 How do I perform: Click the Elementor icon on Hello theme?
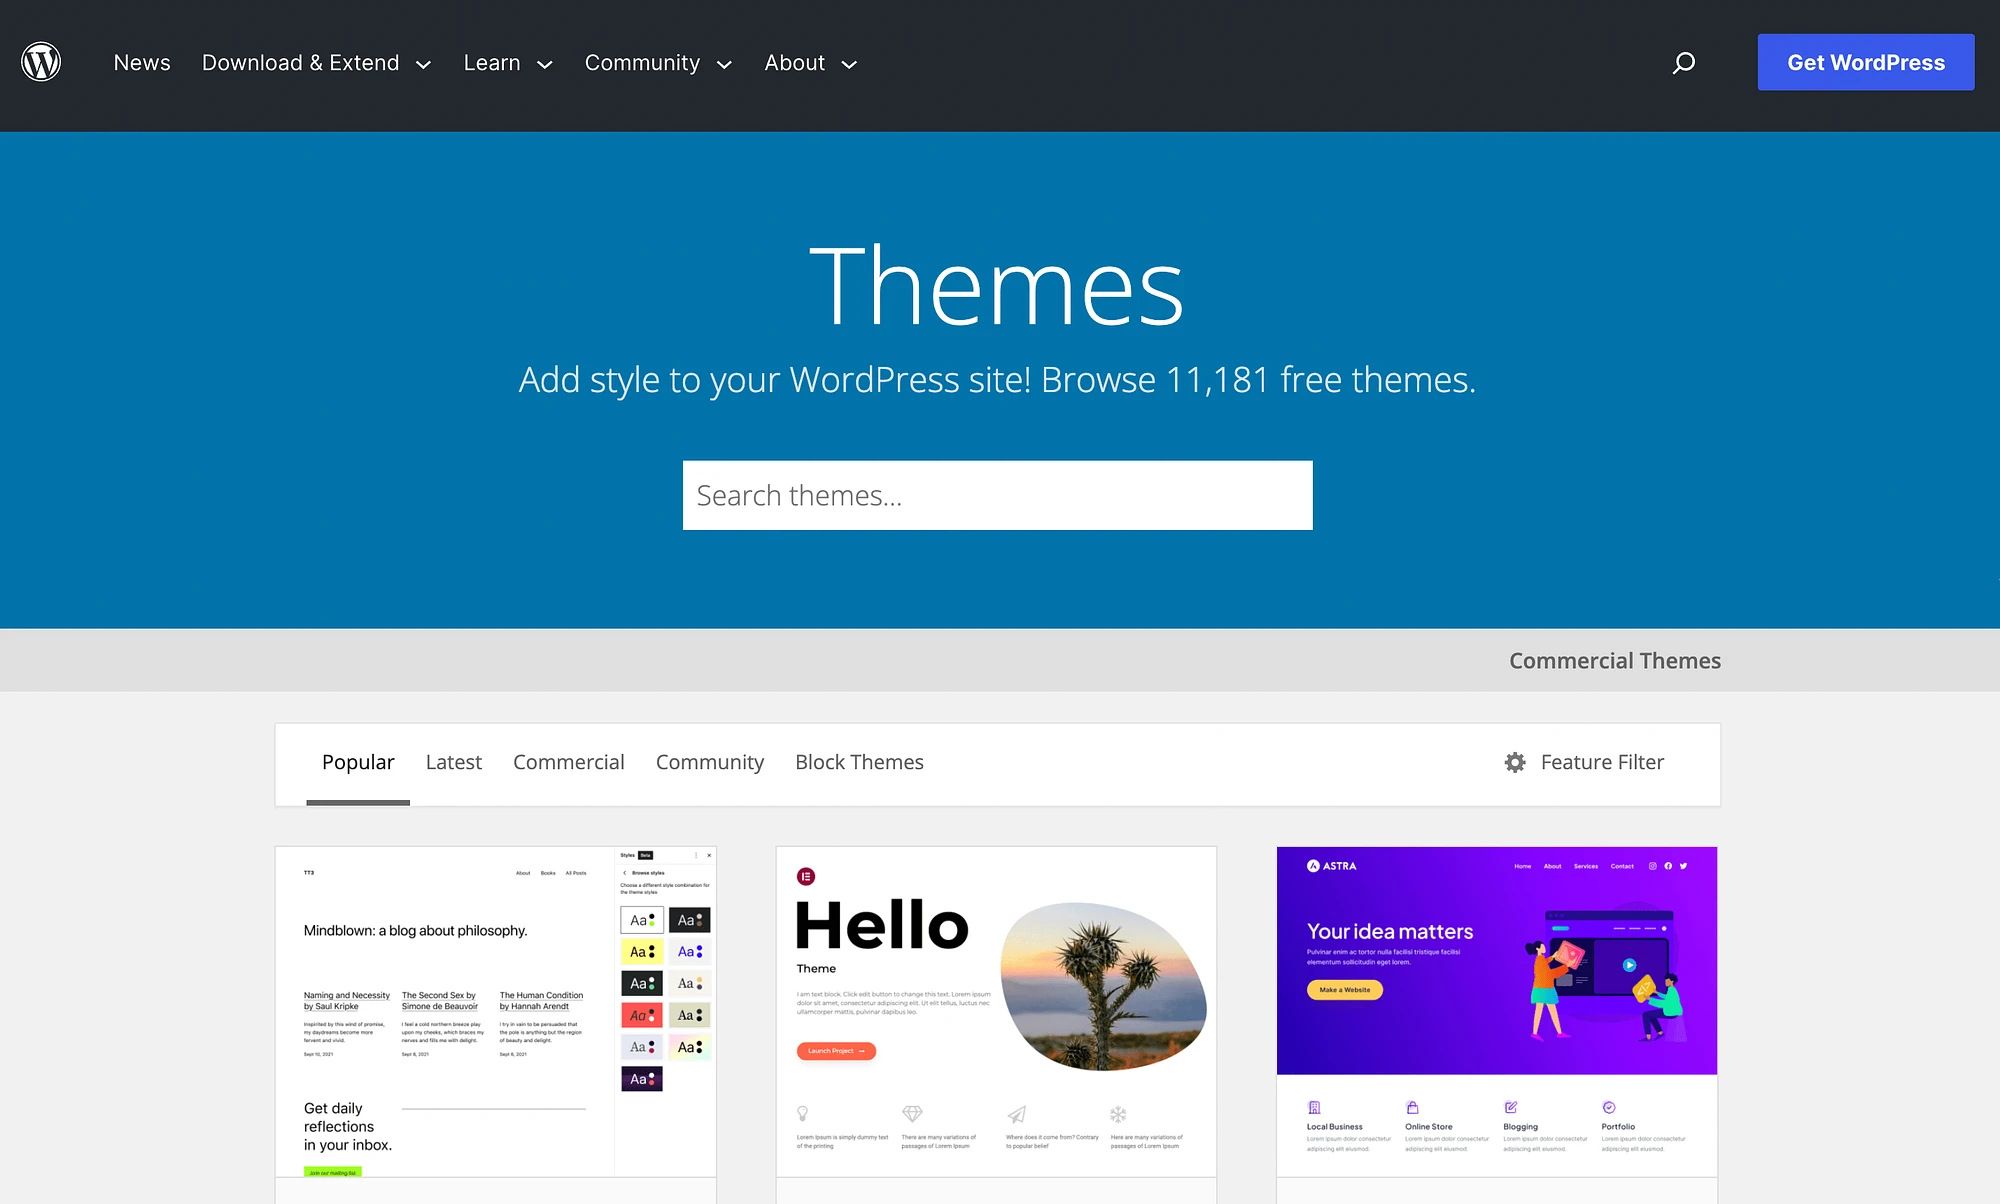(x=806, y=876)
